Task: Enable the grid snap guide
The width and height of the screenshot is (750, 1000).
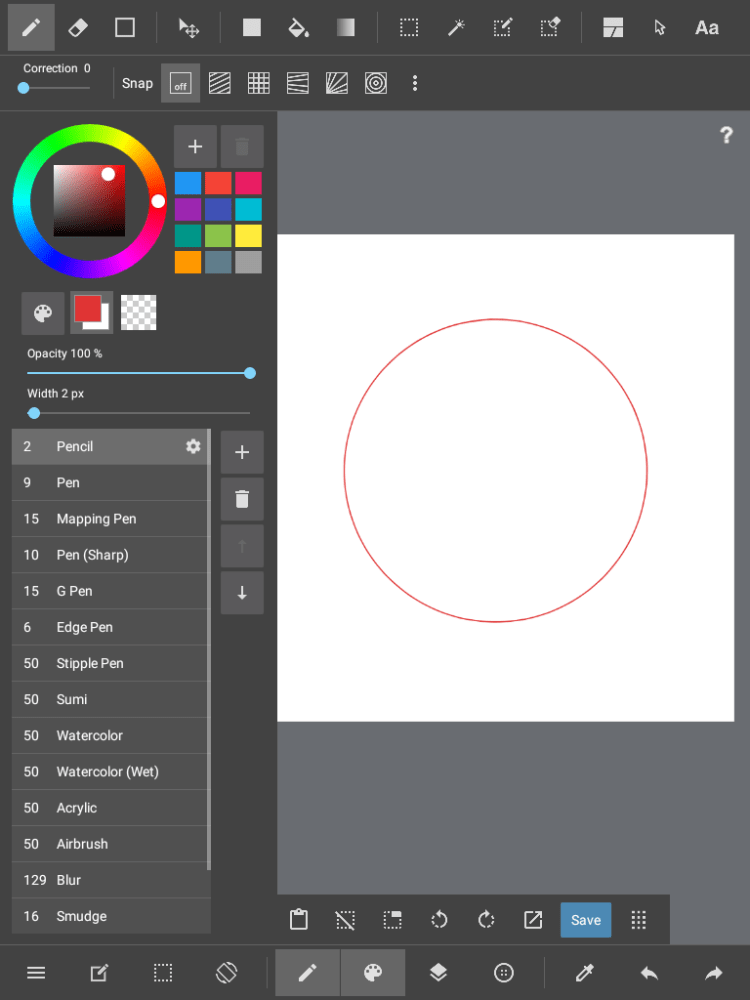Action: point(259,84)
